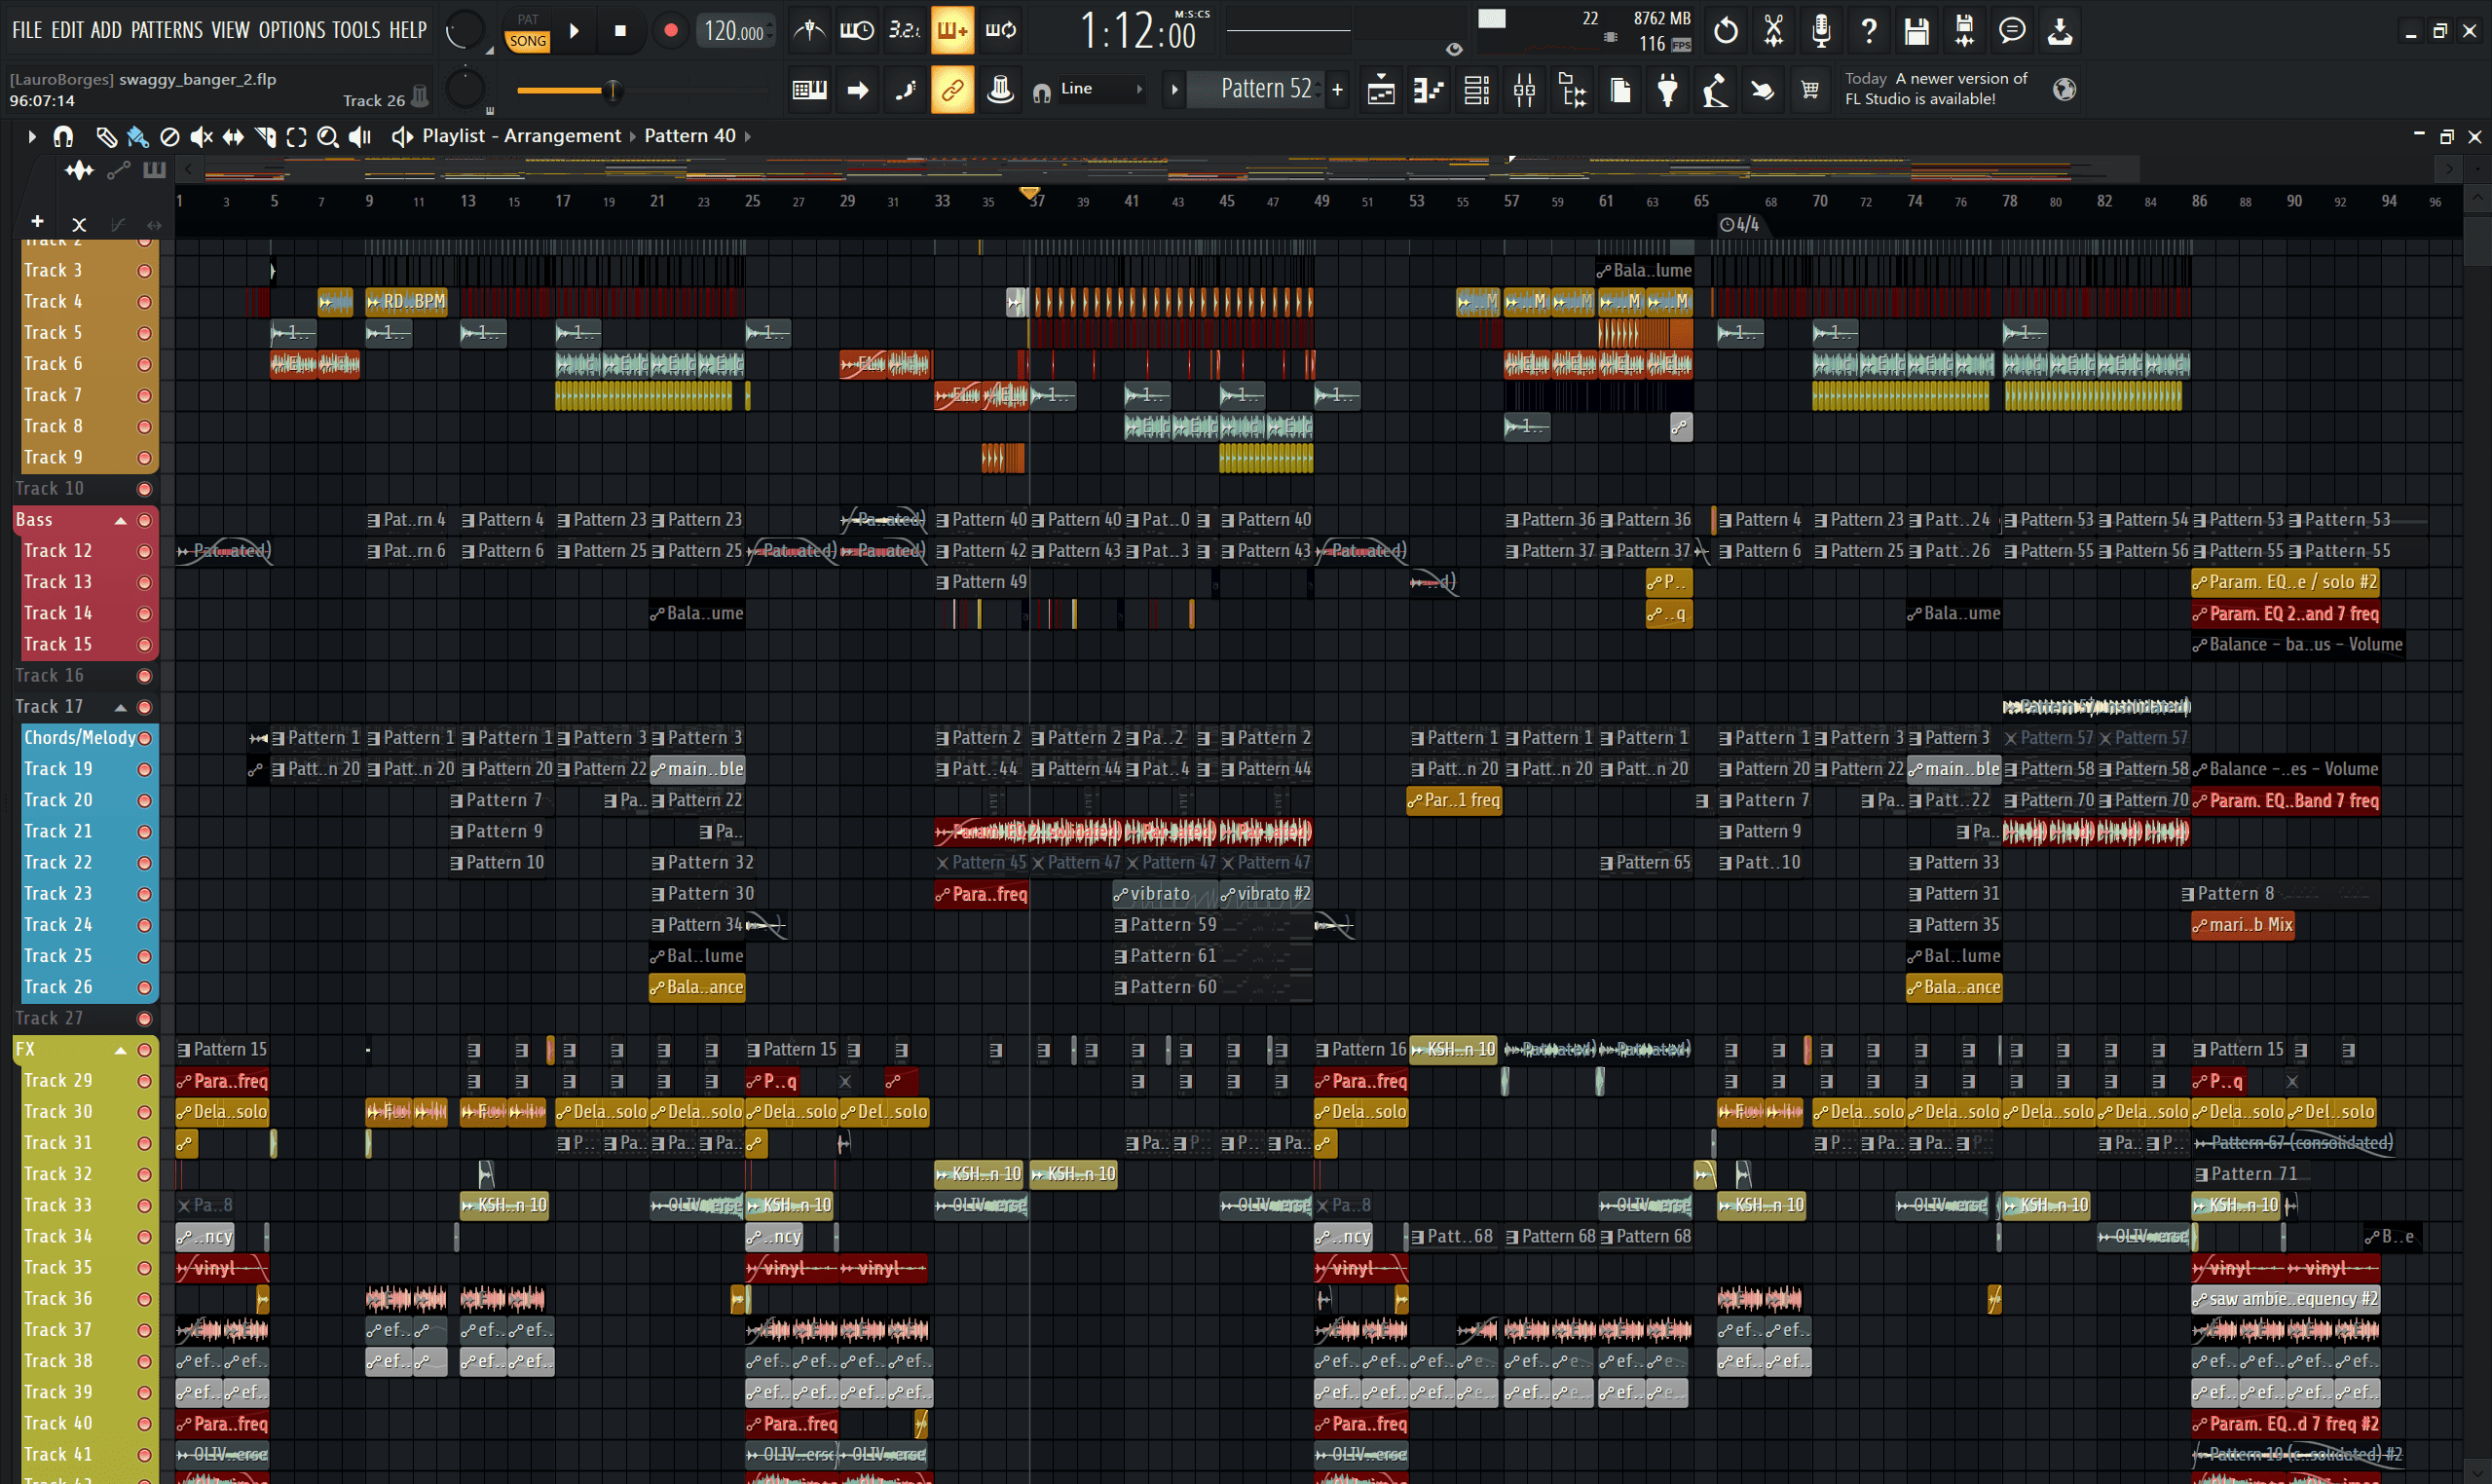Open arrow after Playlist - Arrangement
Screen dimensions: 2492x1484
[x=631, y=136]
